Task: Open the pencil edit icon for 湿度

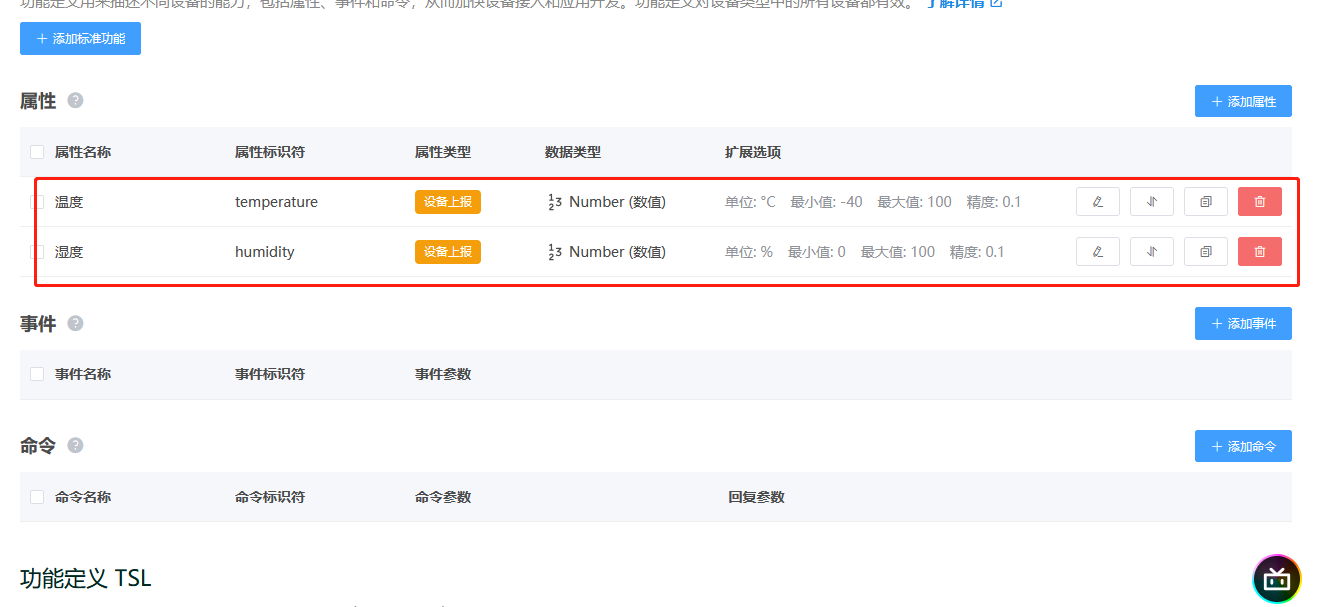Action: 1097,251
